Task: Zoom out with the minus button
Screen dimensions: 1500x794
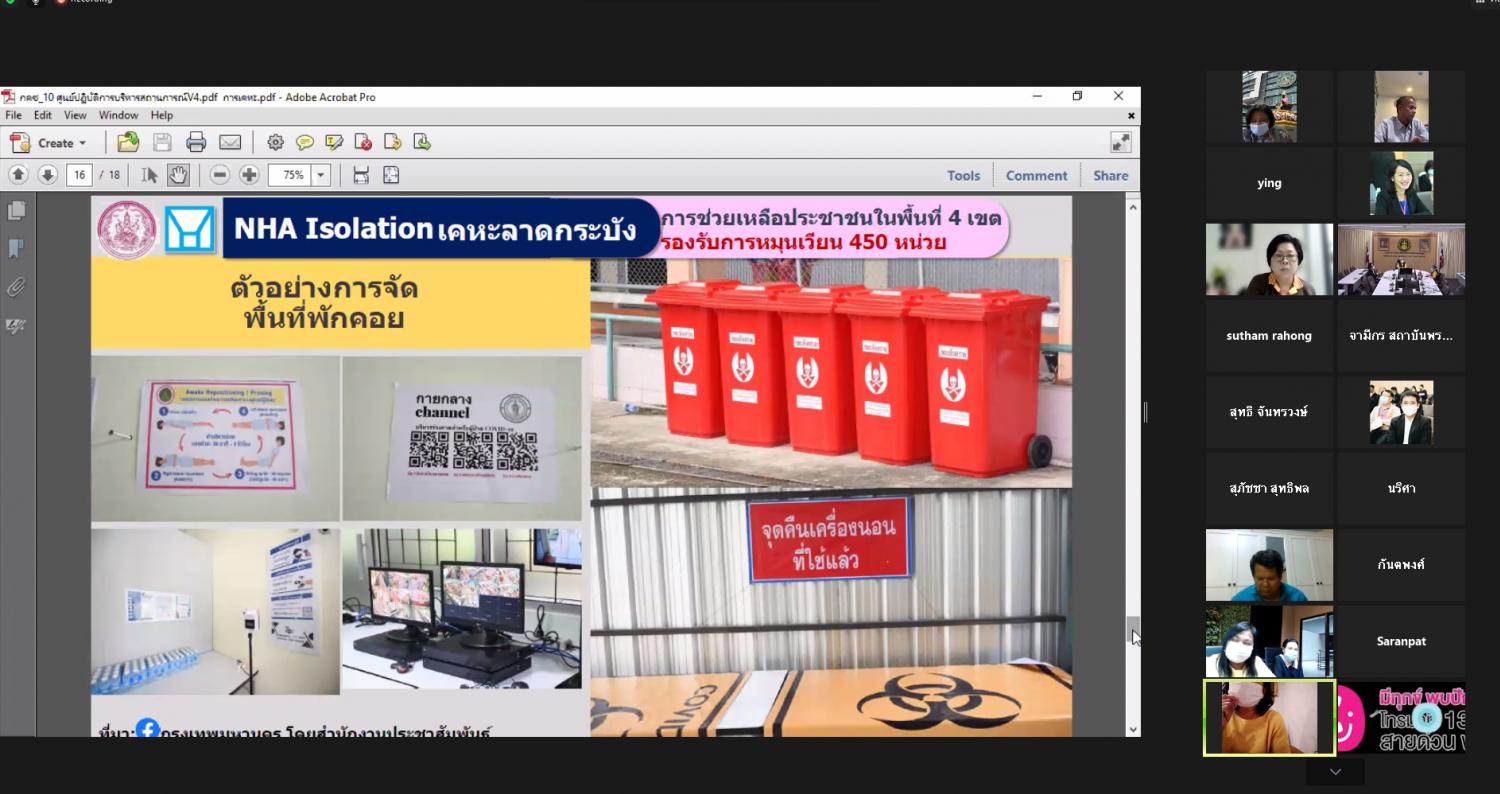Action: [x=220, y=175]
